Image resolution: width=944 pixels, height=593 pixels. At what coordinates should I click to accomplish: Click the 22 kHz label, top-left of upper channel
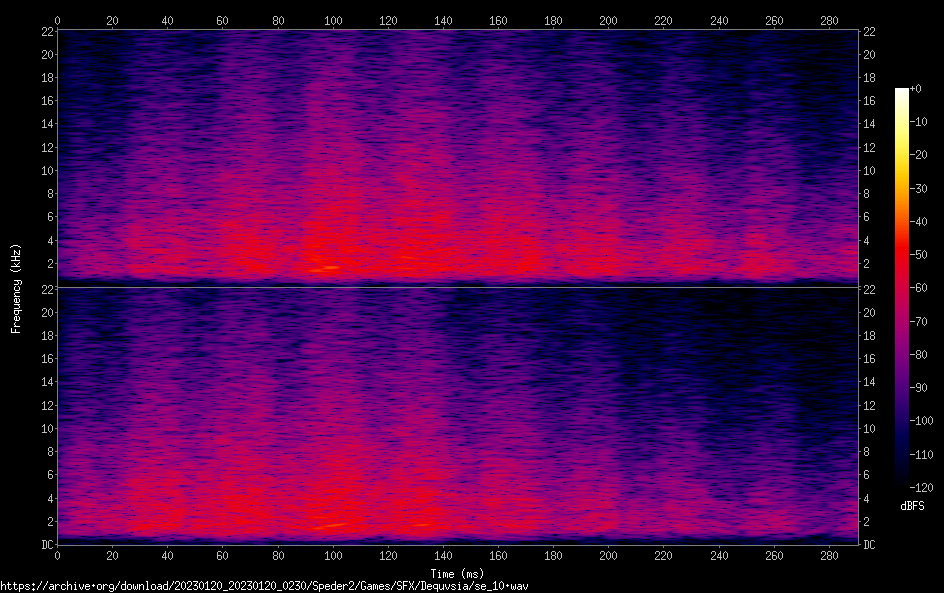[45, 32]
